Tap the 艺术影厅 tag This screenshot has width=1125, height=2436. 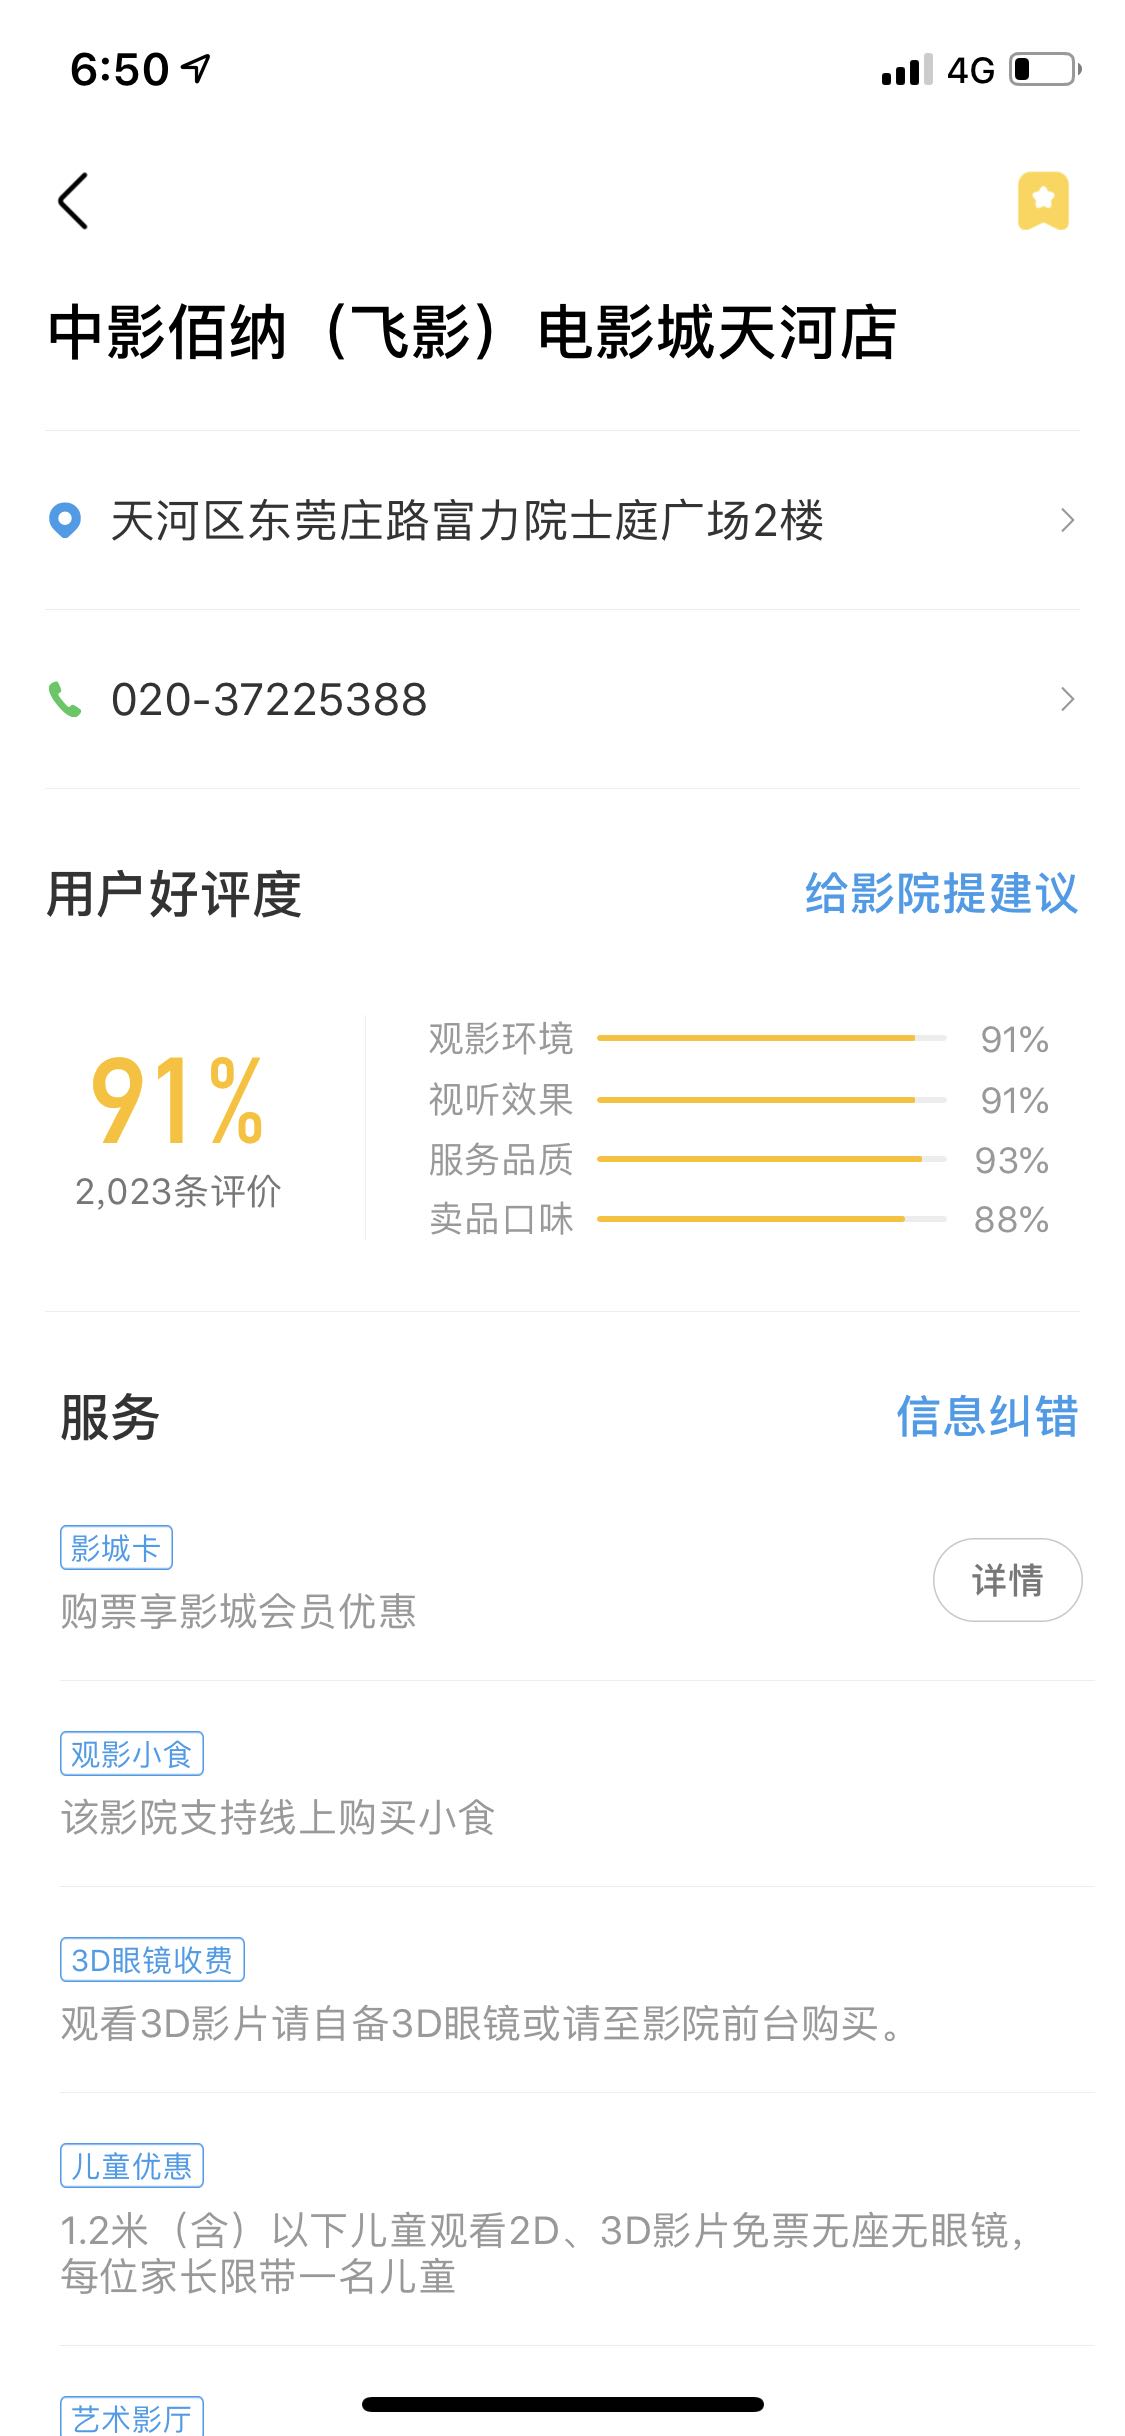pyautogui.click(x=131, y=2418)
